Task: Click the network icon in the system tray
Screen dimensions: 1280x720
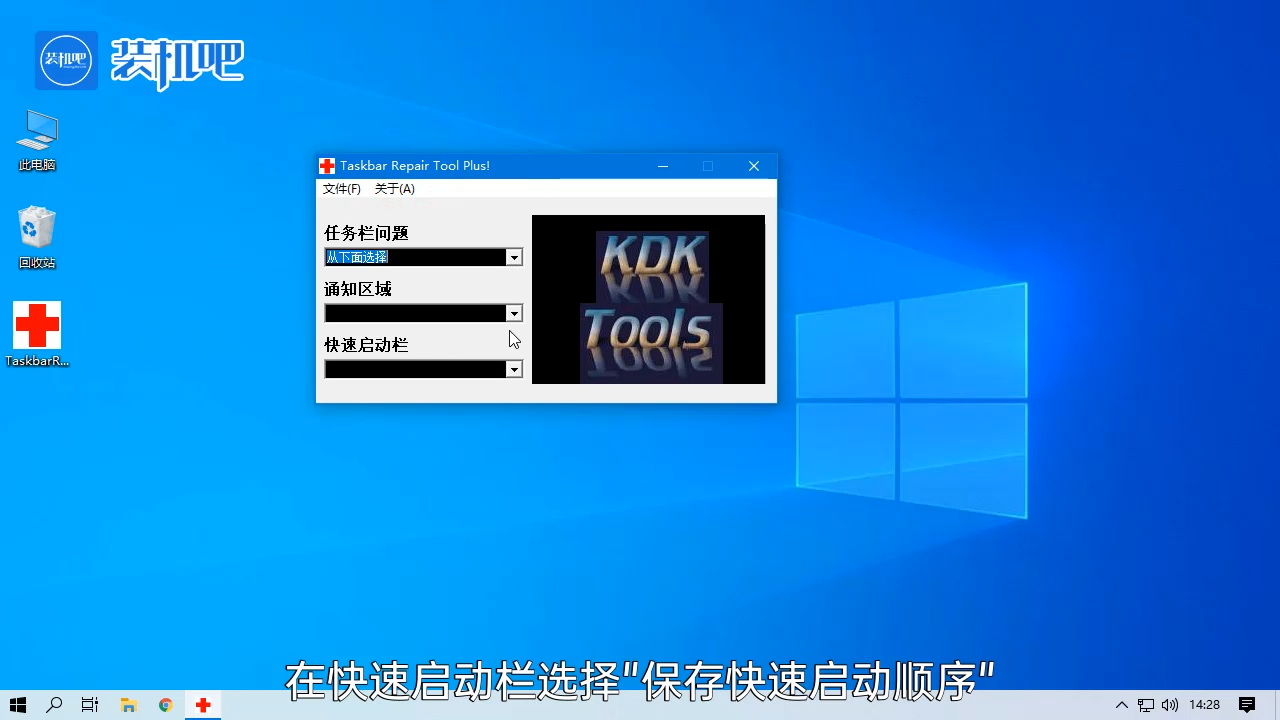Action: tap(1145, 705)
